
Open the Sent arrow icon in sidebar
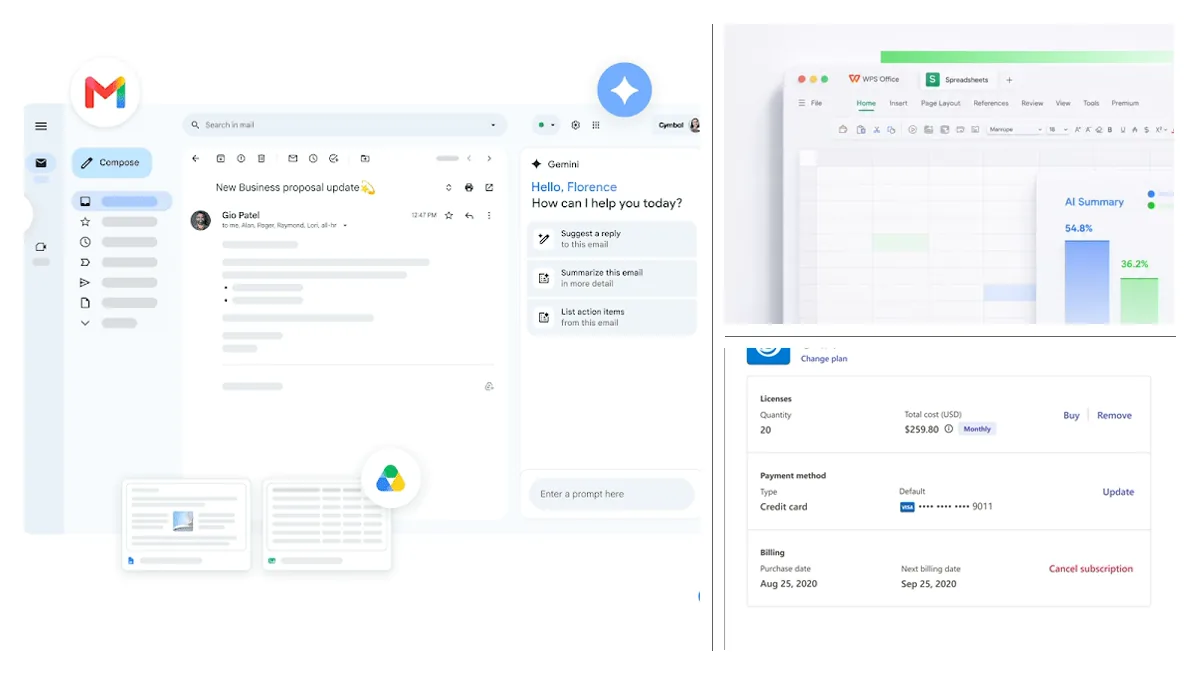click(x=85, y=283)
